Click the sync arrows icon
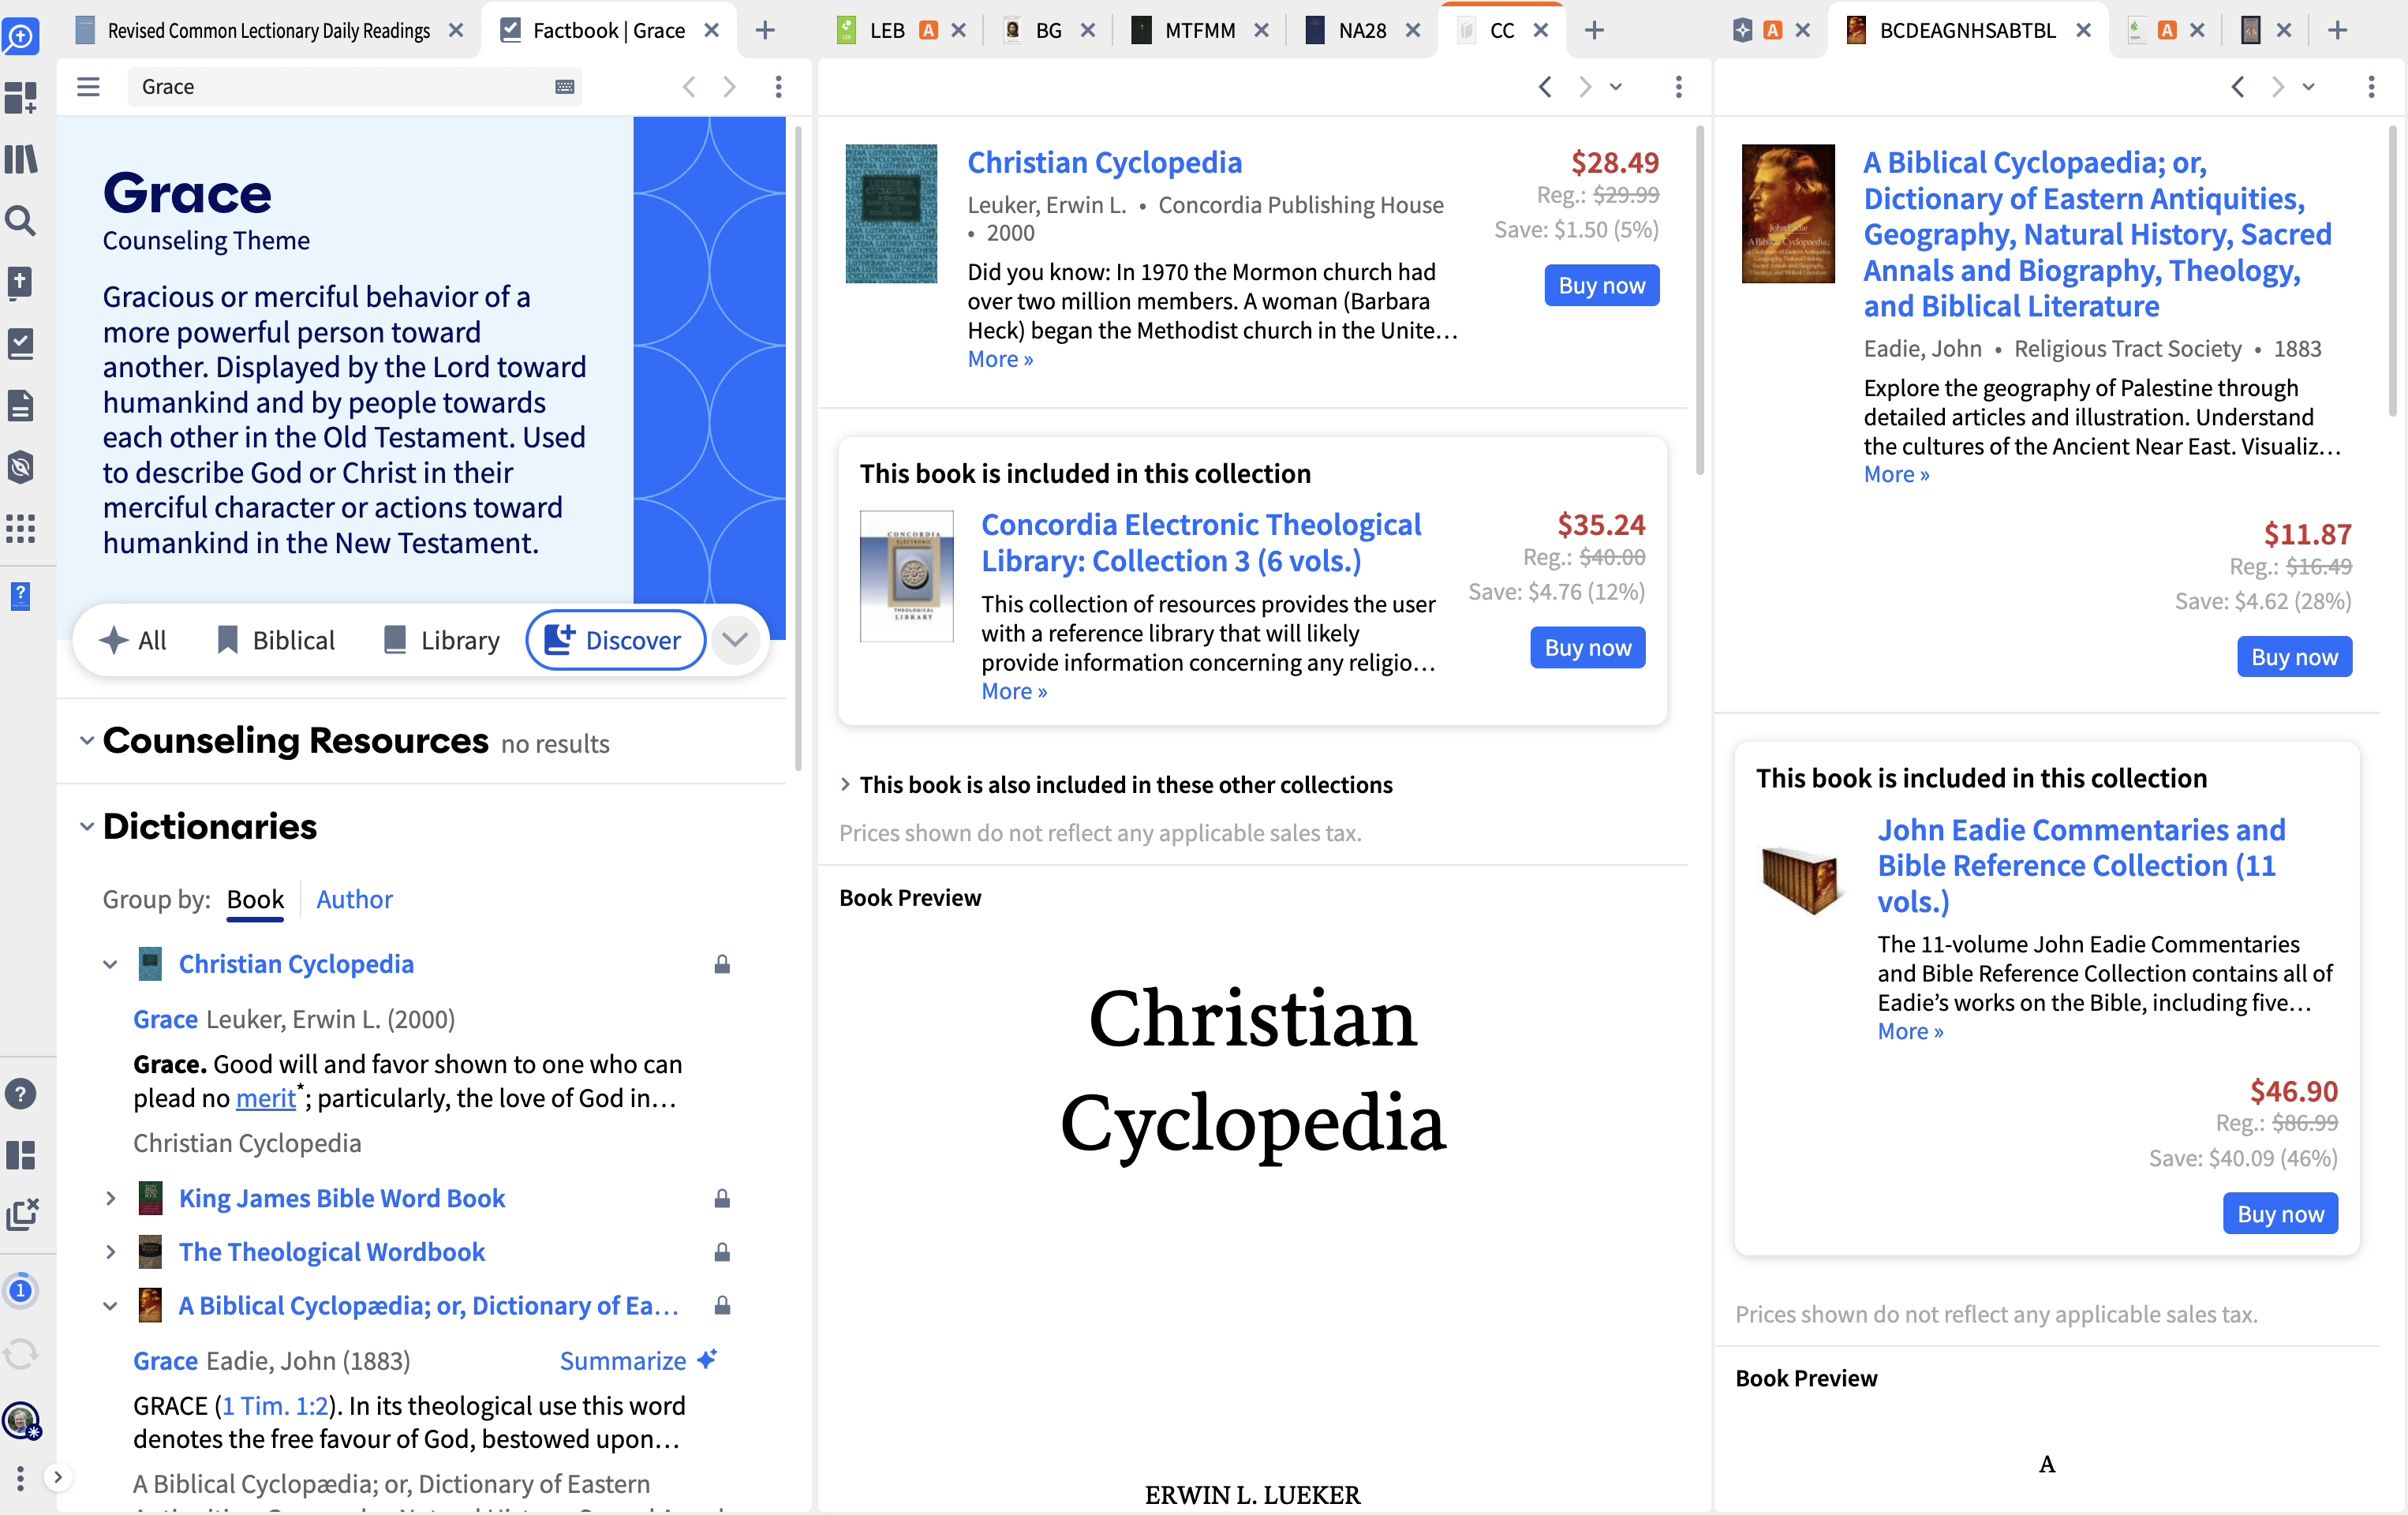The image size is (2408, 1515). point(21,1354)
